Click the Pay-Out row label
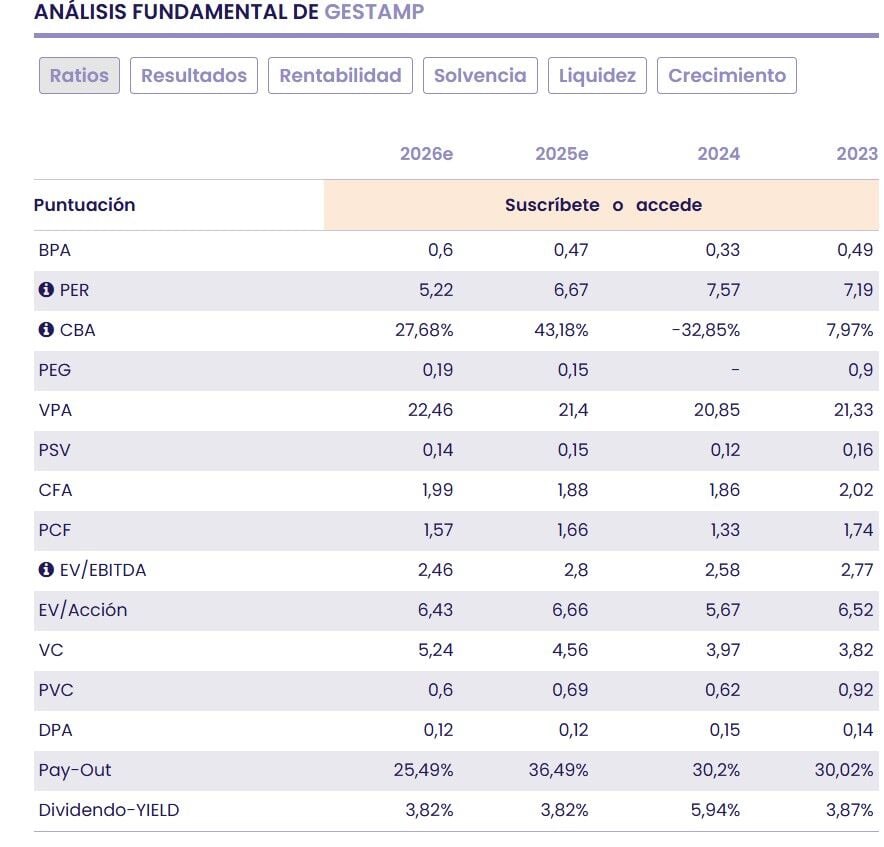The width and height of the screenshot is (884, 847). pyautogui.click(x=75, y=770)
